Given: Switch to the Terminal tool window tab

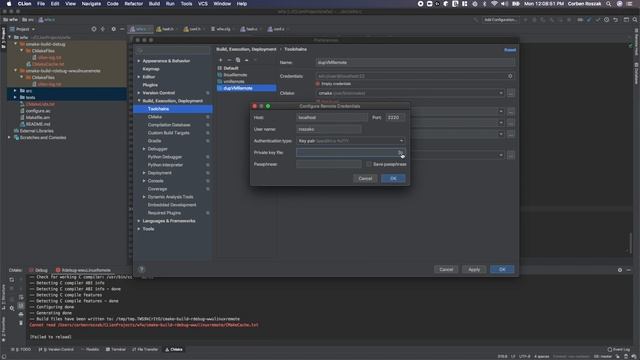Looking at the screenshot, I should [x=116, y=349].
